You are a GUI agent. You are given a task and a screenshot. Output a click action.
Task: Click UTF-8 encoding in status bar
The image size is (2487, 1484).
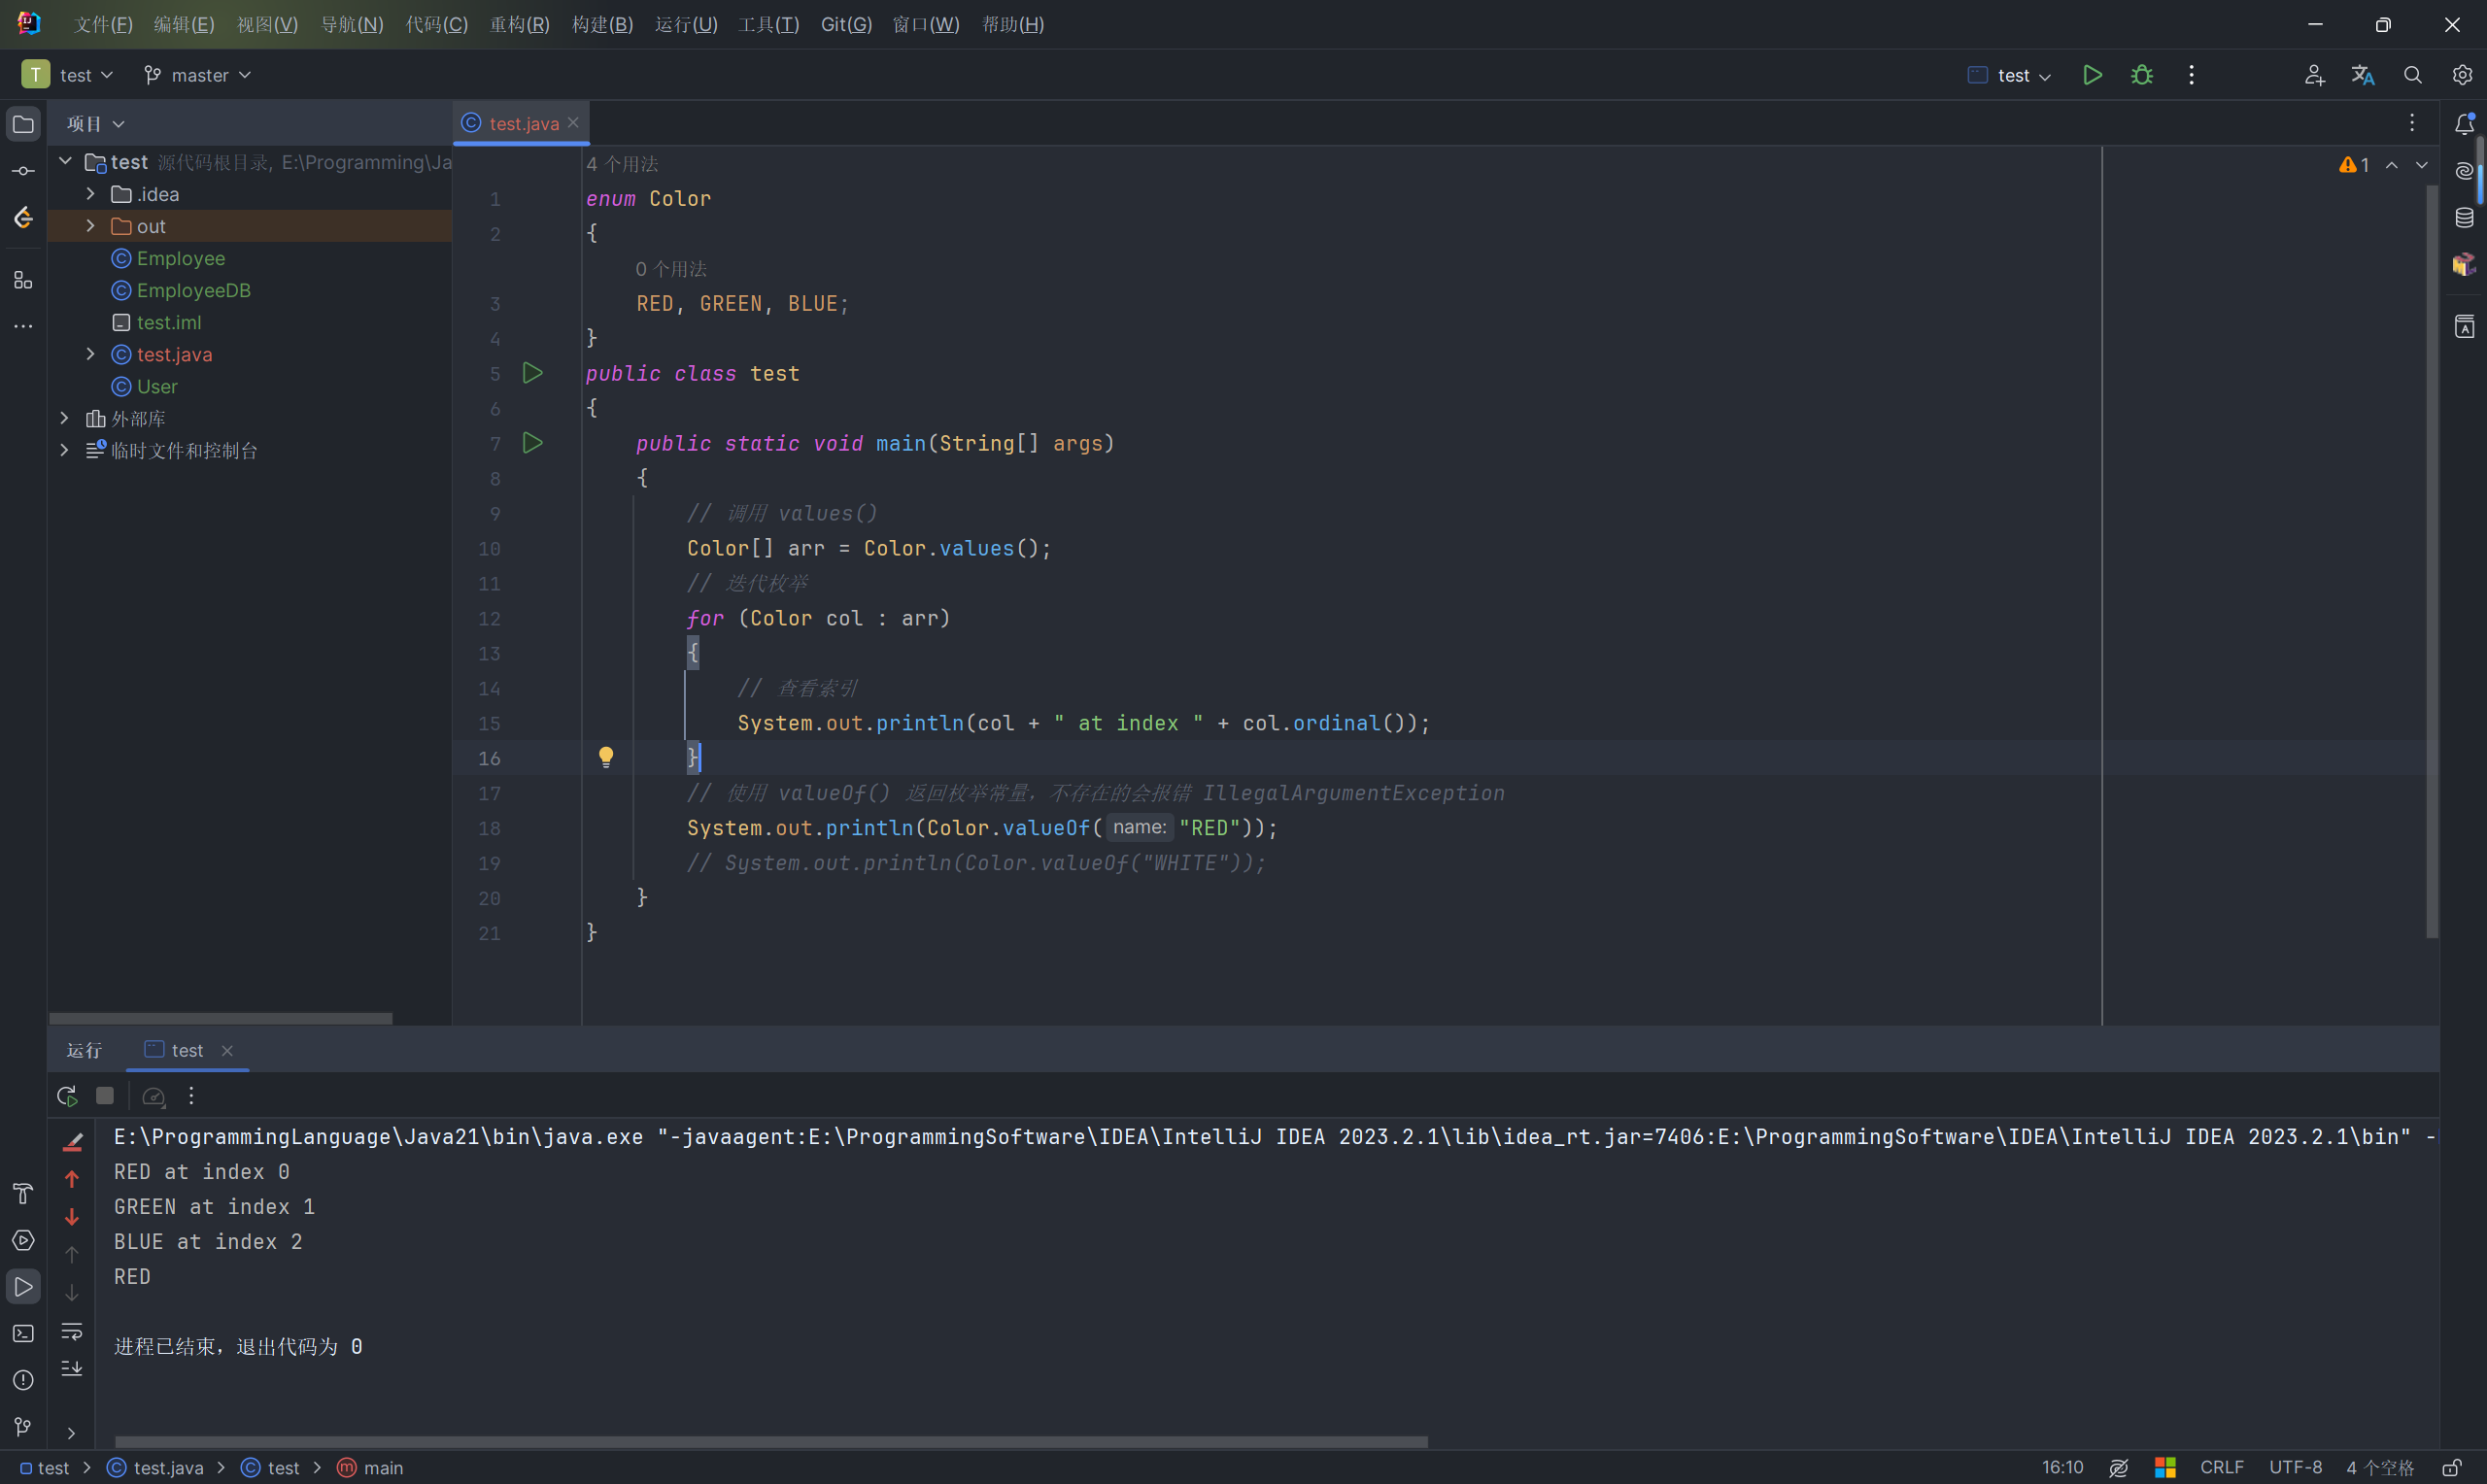click(x=2295, y=1467)
